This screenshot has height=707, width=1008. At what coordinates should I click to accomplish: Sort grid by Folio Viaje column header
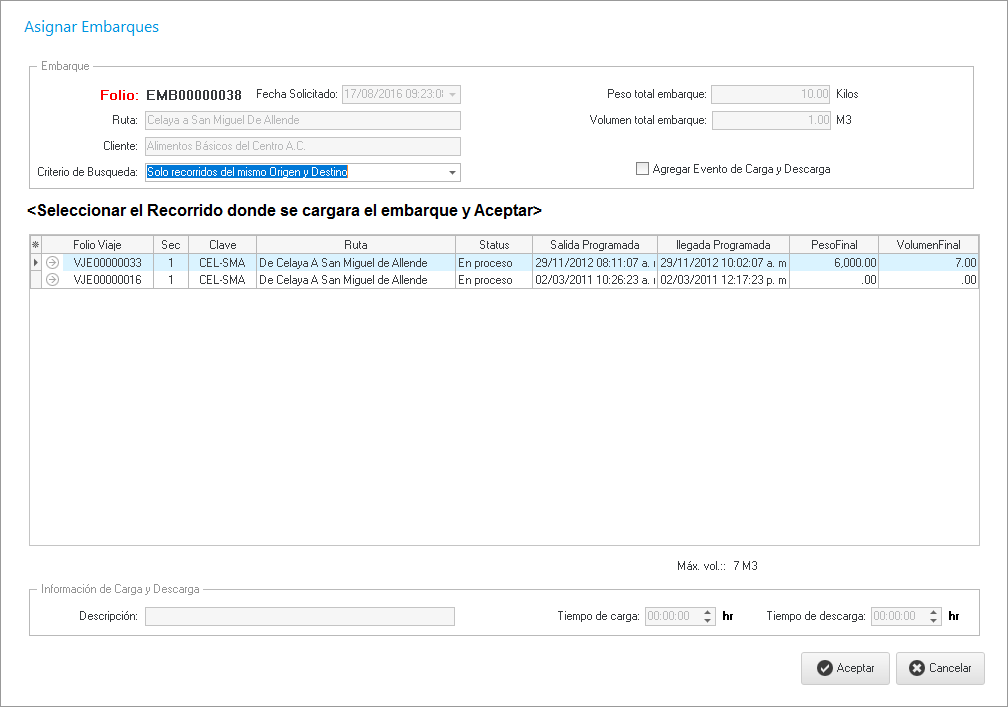pos(97,245)
